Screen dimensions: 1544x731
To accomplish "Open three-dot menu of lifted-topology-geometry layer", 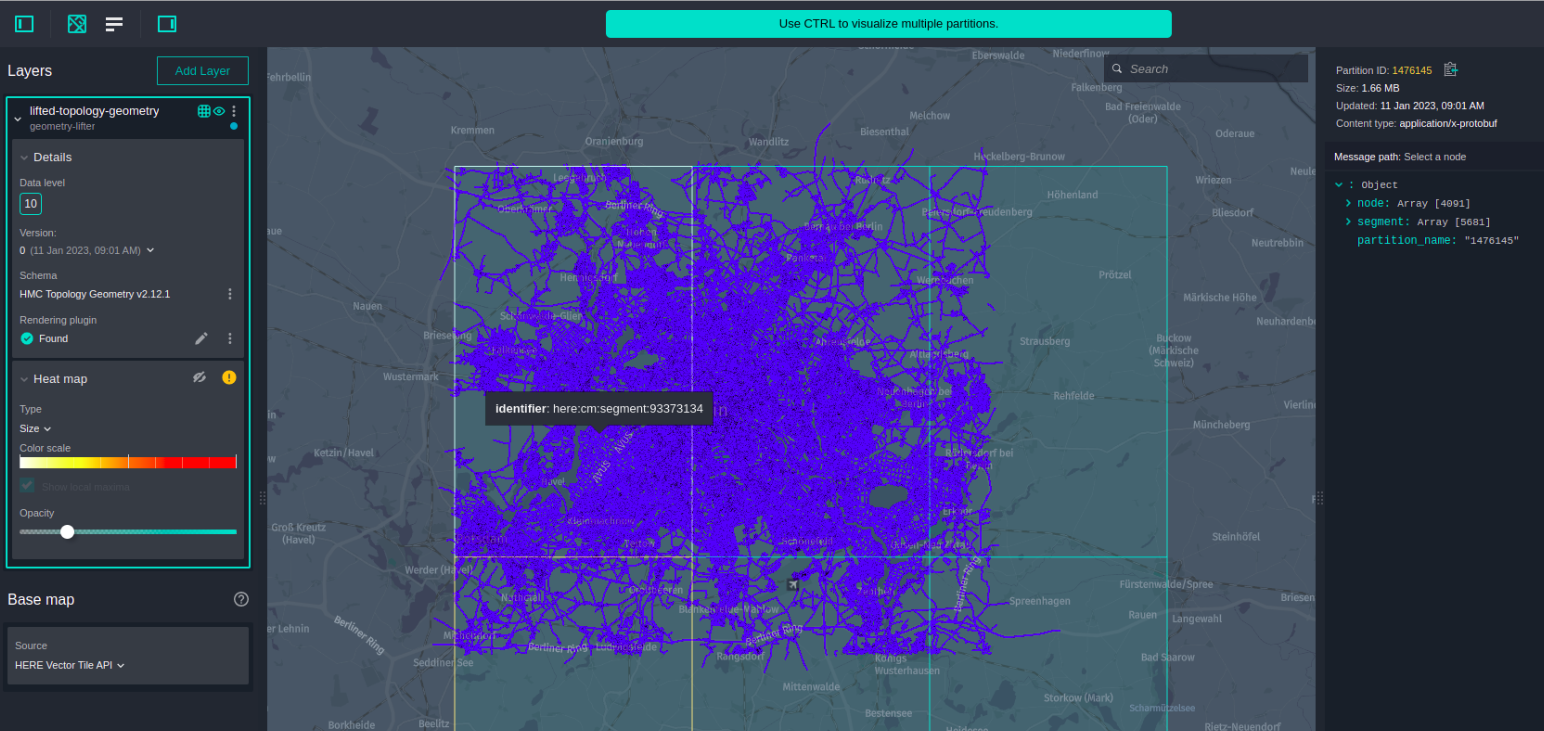I will 234,111.
